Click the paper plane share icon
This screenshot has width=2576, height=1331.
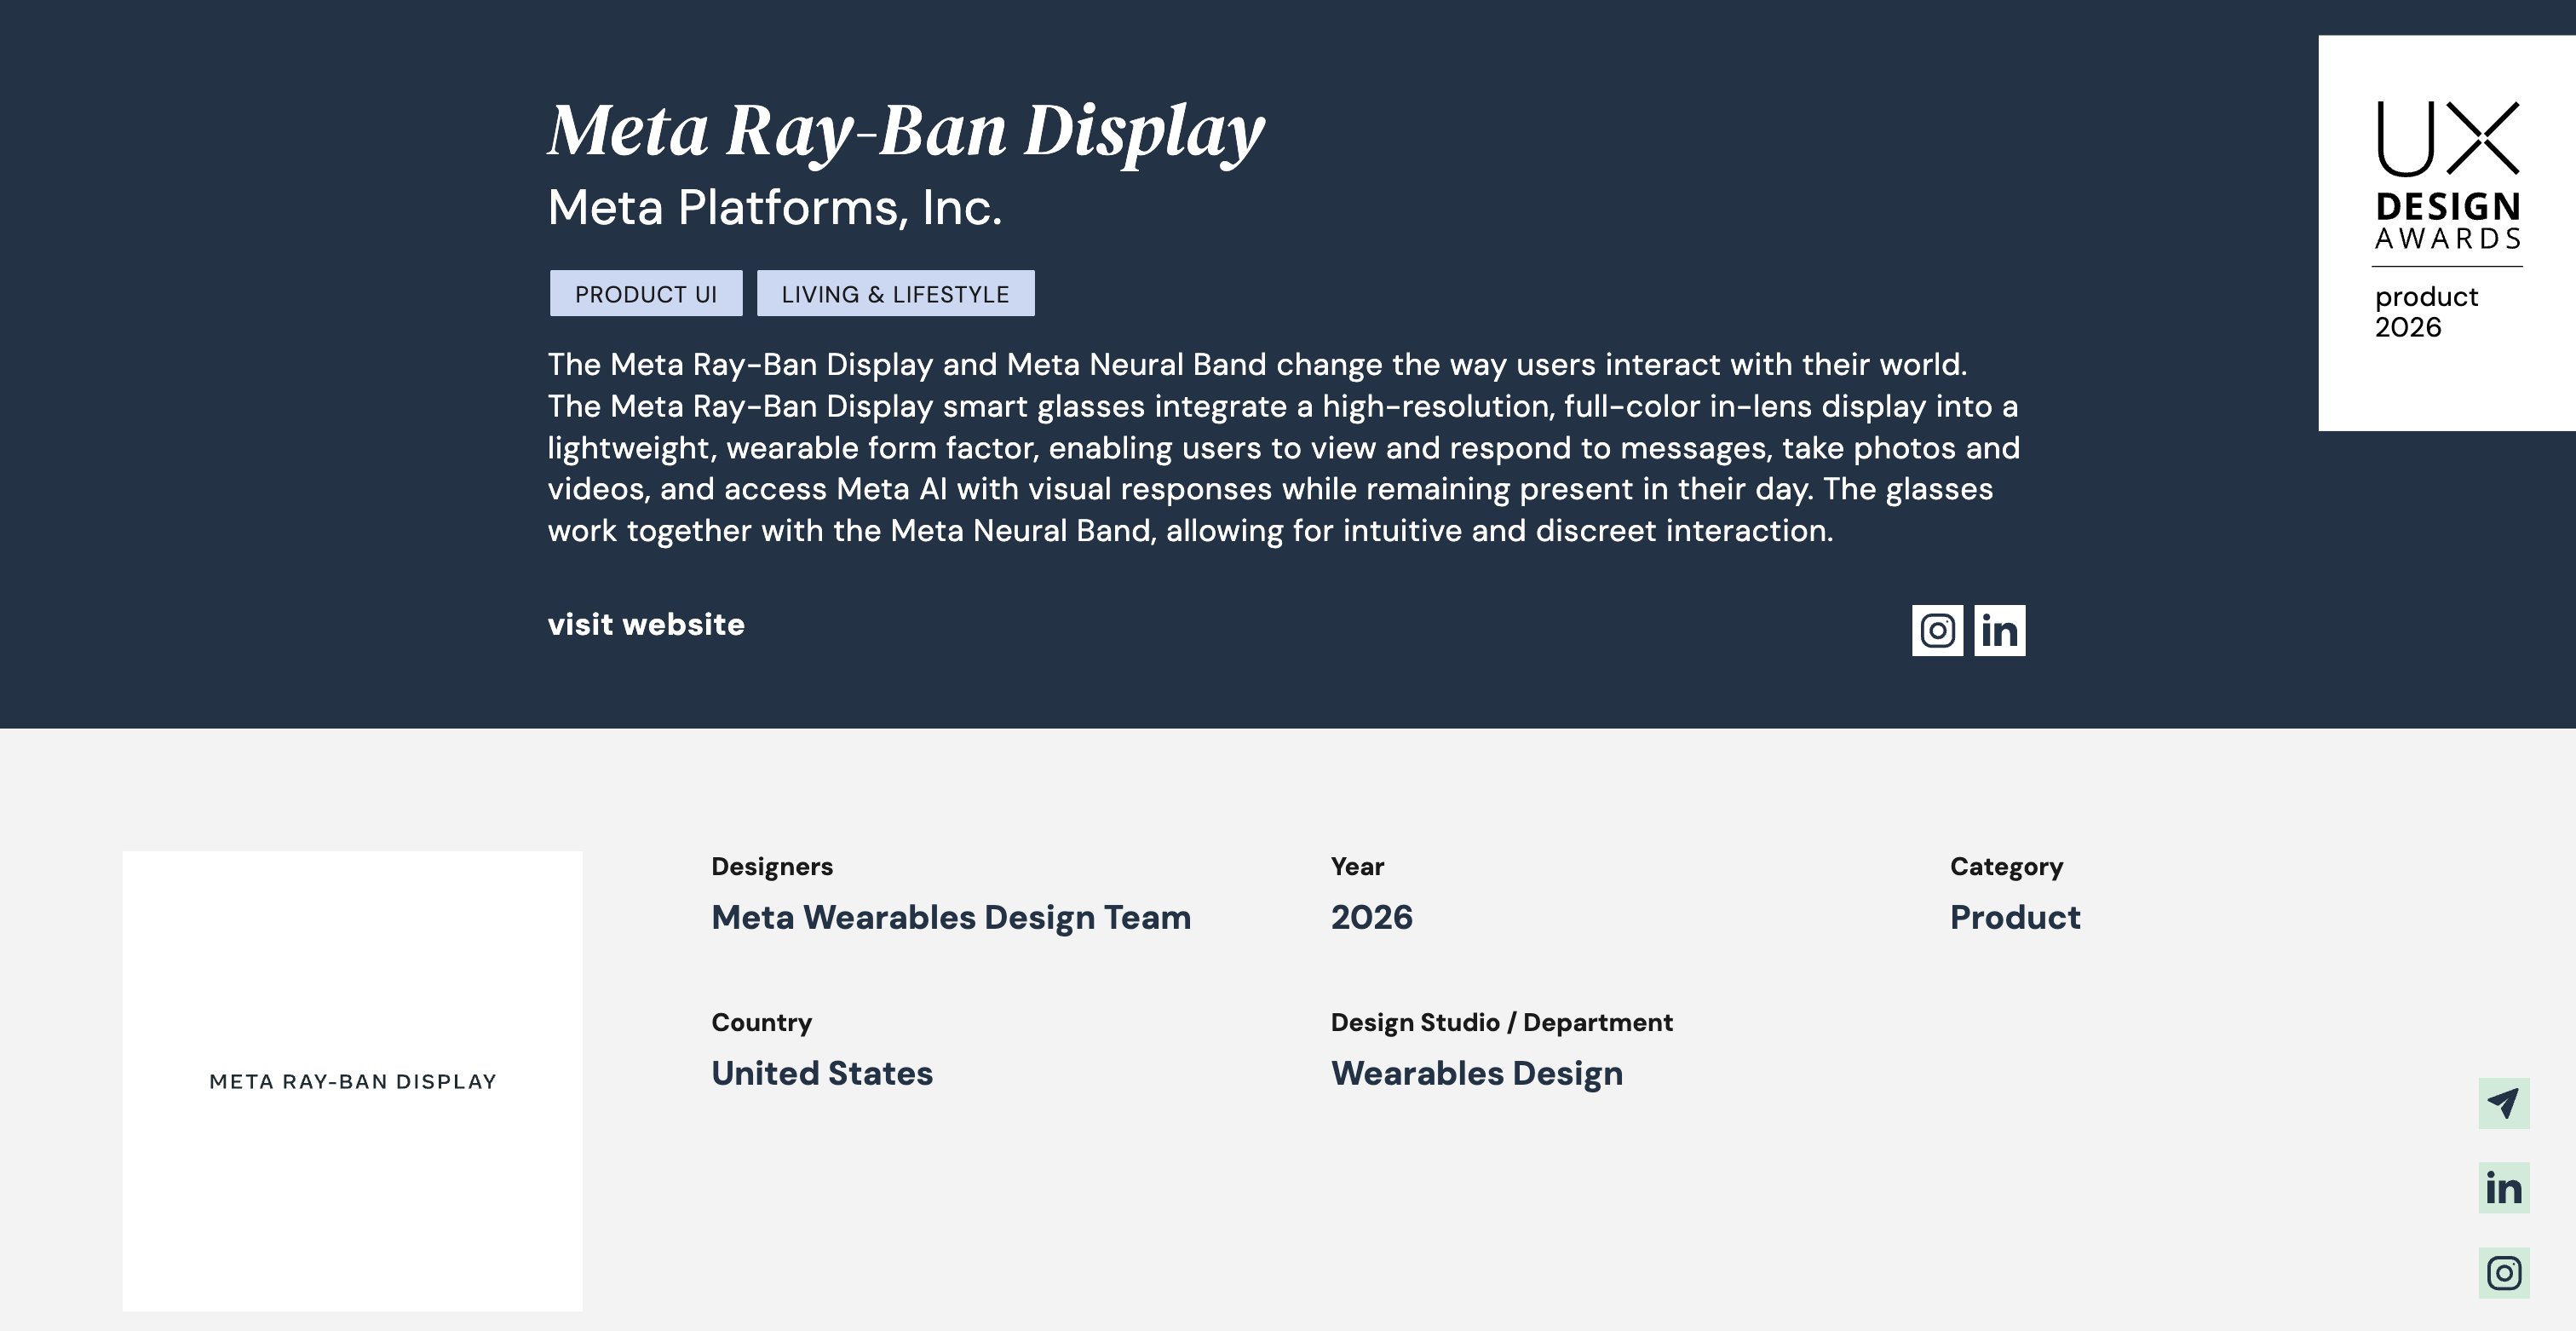click(x=2503, y=1103)
